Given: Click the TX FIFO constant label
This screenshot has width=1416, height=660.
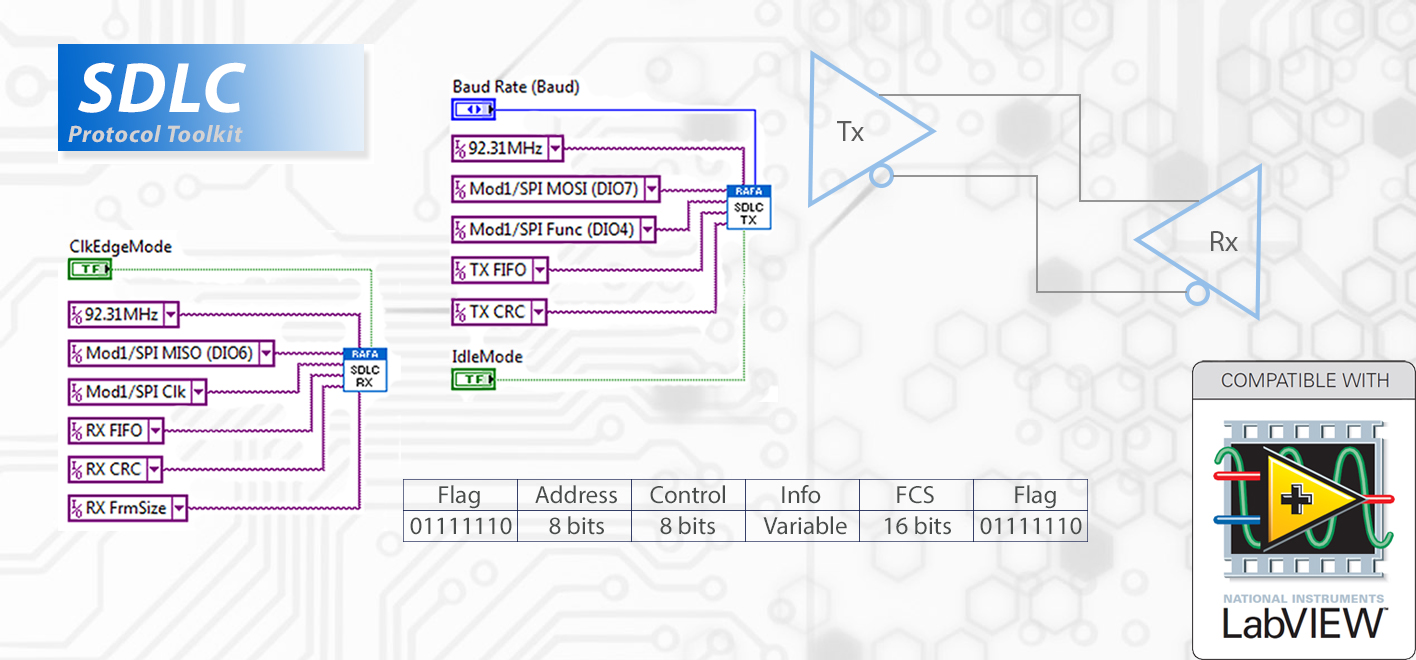Looking at the screenshot, I should pos(500,270).
